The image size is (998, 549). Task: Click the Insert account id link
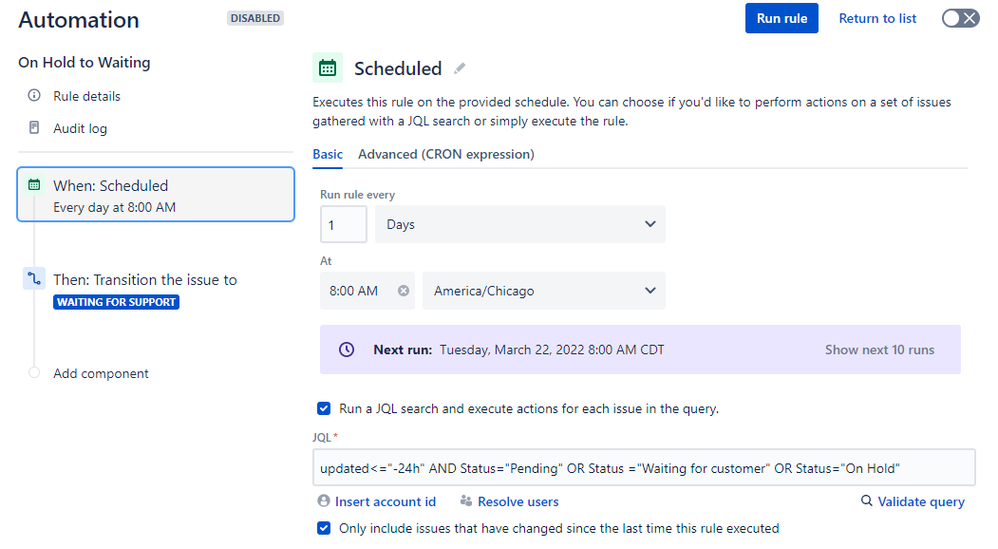[x=385, y=502]
